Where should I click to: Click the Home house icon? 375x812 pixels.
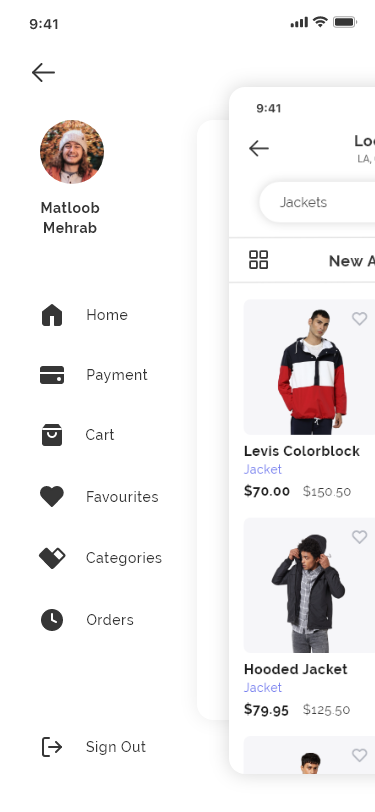pos(52,315)
